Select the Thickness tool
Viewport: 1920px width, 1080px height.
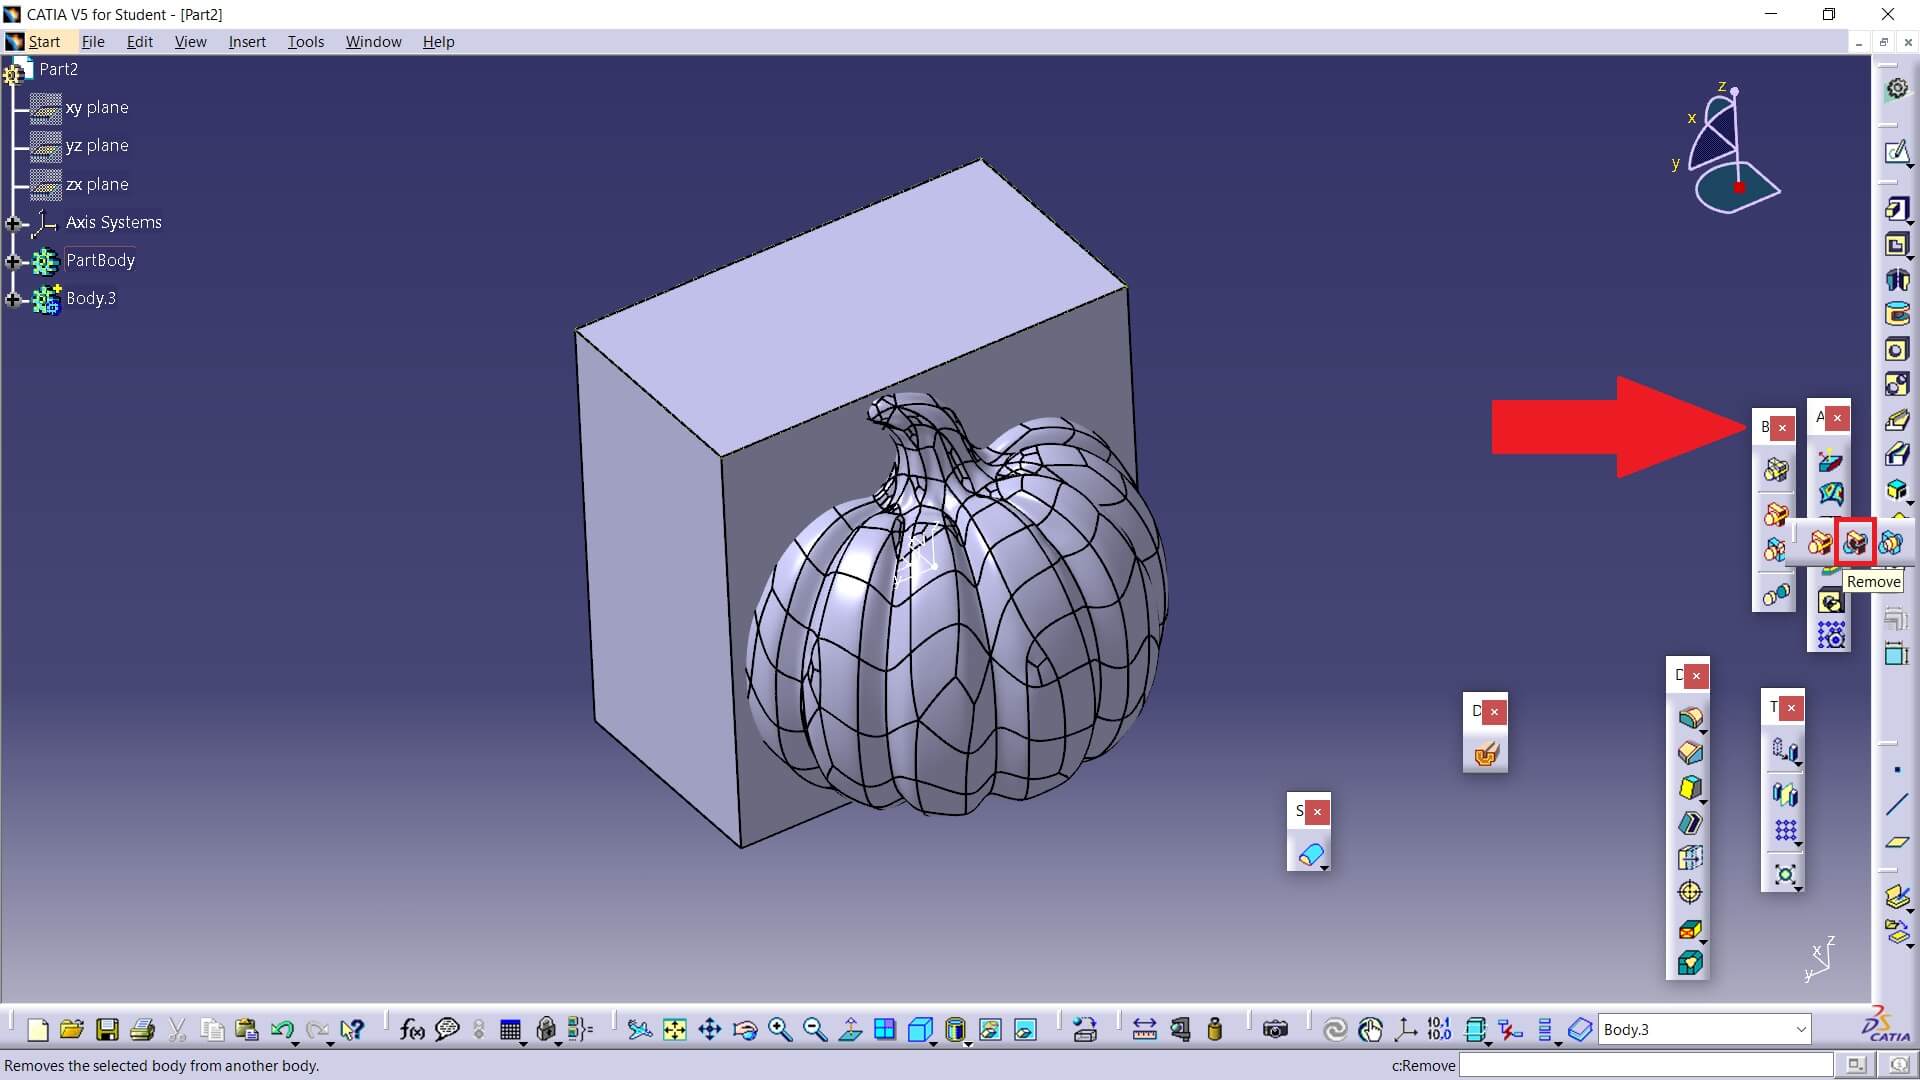(x=1689, y=858)
